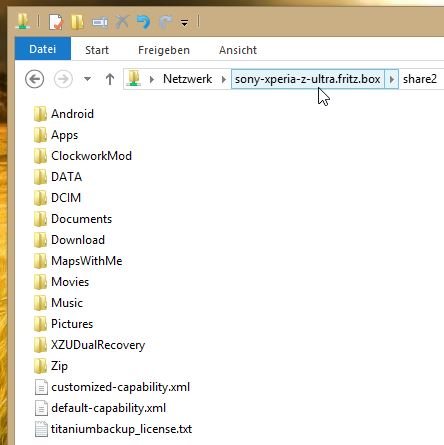Open the Customize Quick Access Toolbar dropdown
Screen dimensions: 444x445
(x=184, y=23)
